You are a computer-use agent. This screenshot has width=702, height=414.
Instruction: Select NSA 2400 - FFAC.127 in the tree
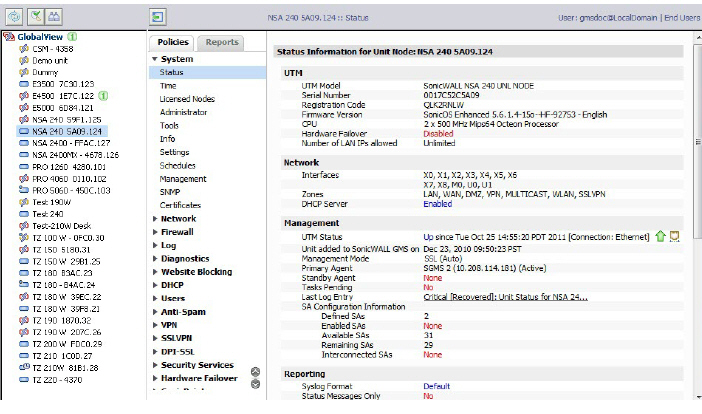[71, 143]
